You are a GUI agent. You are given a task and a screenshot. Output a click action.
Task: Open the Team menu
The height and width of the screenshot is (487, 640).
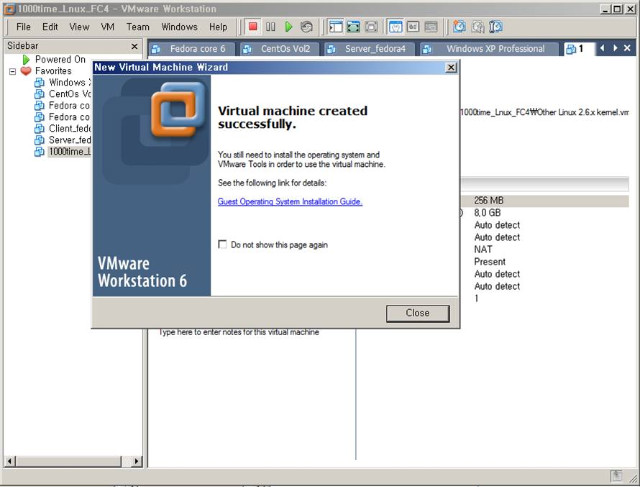(138, 27)
